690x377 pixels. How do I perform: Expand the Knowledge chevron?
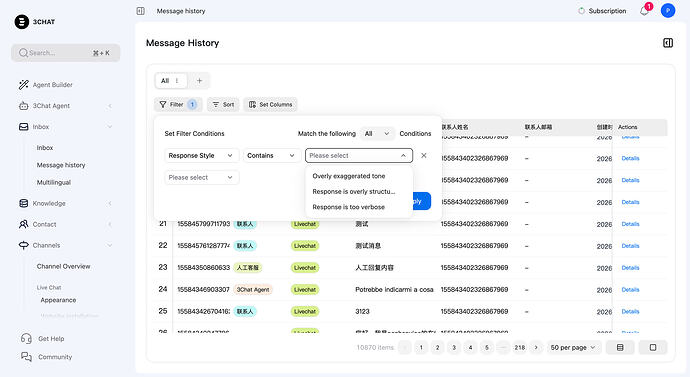(110, 203)
